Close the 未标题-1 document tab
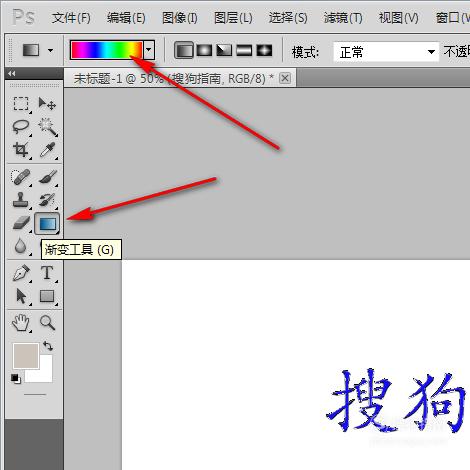The image size is (470, 470). pyautogui.click(x=285, y=78)
